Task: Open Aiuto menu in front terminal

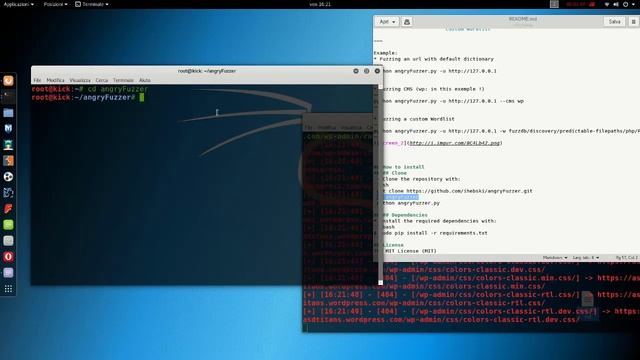Action: [x=144, y=80]
